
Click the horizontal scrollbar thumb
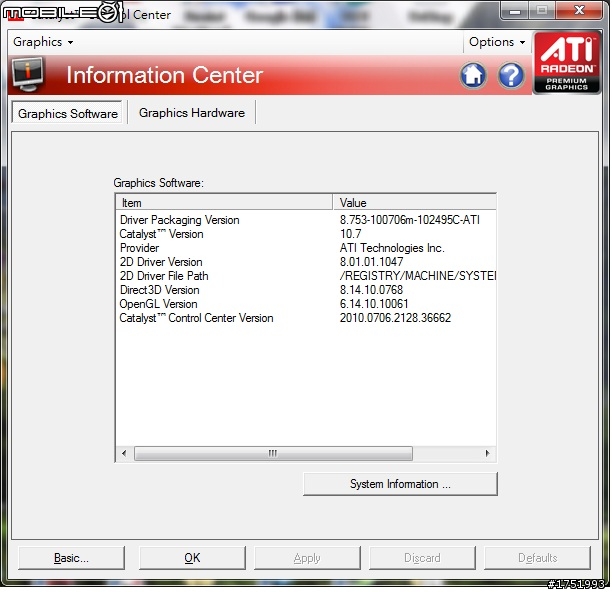273,453
